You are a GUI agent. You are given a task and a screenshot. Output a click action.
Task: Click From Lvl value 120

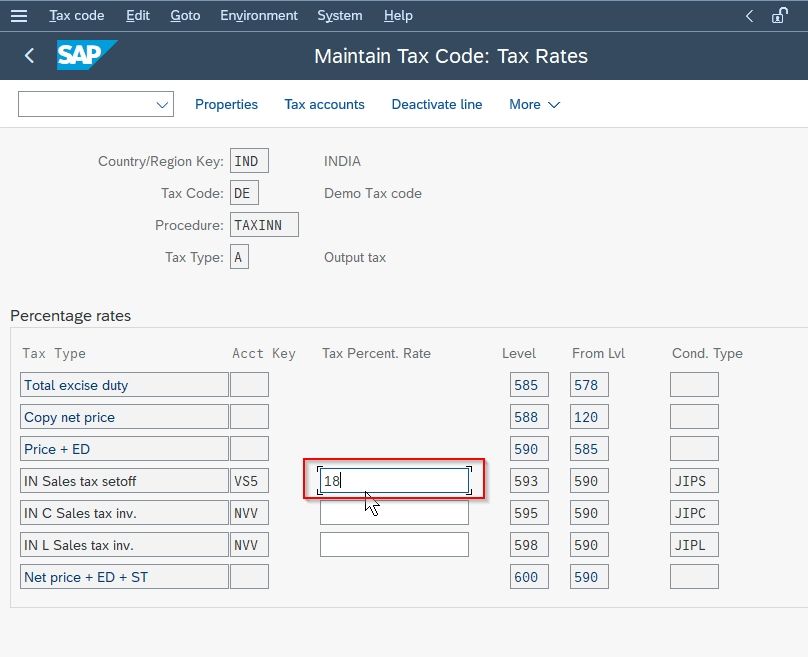[x=589, y=417]
